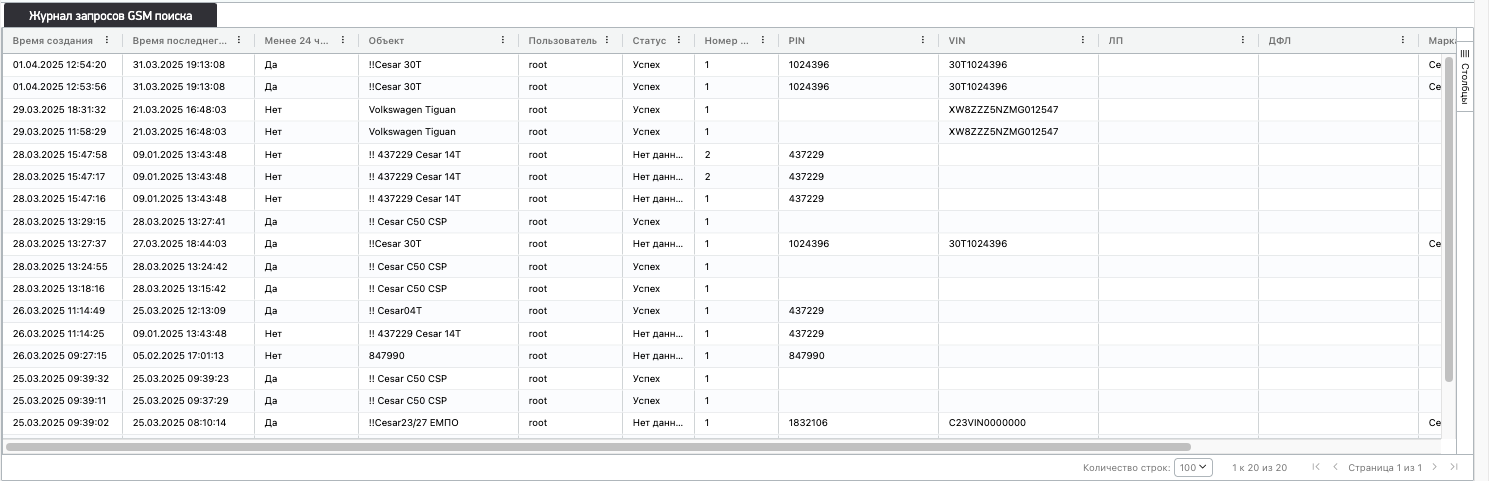
Task: Select row created 28.03.2025 13:27:37
Action: point(722,243)
